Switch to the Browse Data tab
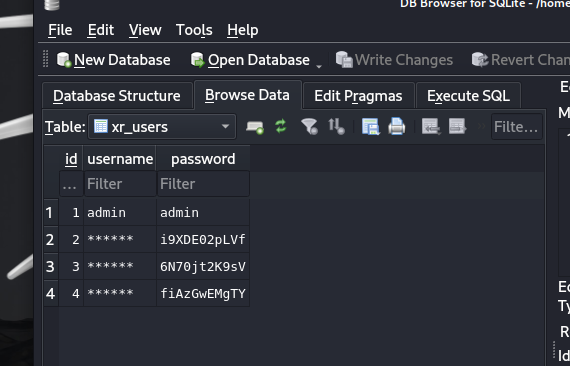The width and height of the screenshot is (570, 366). tap(247, 95)
